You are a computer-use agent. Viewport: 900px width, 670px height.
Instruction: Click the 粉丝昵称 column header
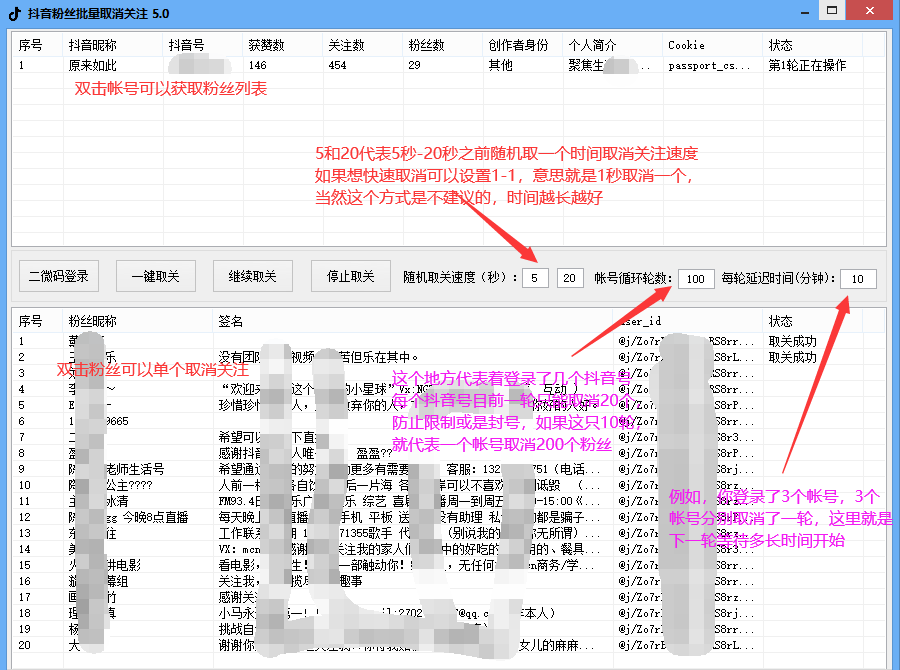[x=137, y=321]
